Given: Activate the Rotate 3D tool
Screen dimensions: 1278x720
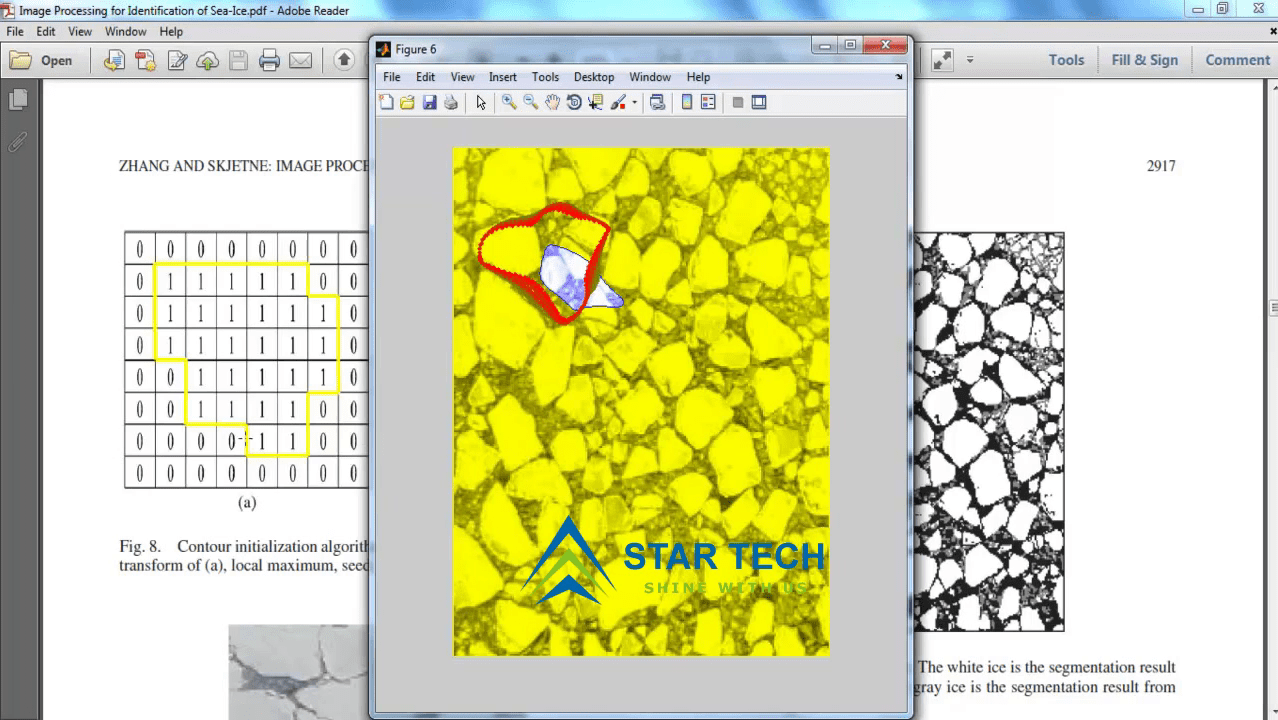Looking at the screenshot, I should click(x=574, y=101).
